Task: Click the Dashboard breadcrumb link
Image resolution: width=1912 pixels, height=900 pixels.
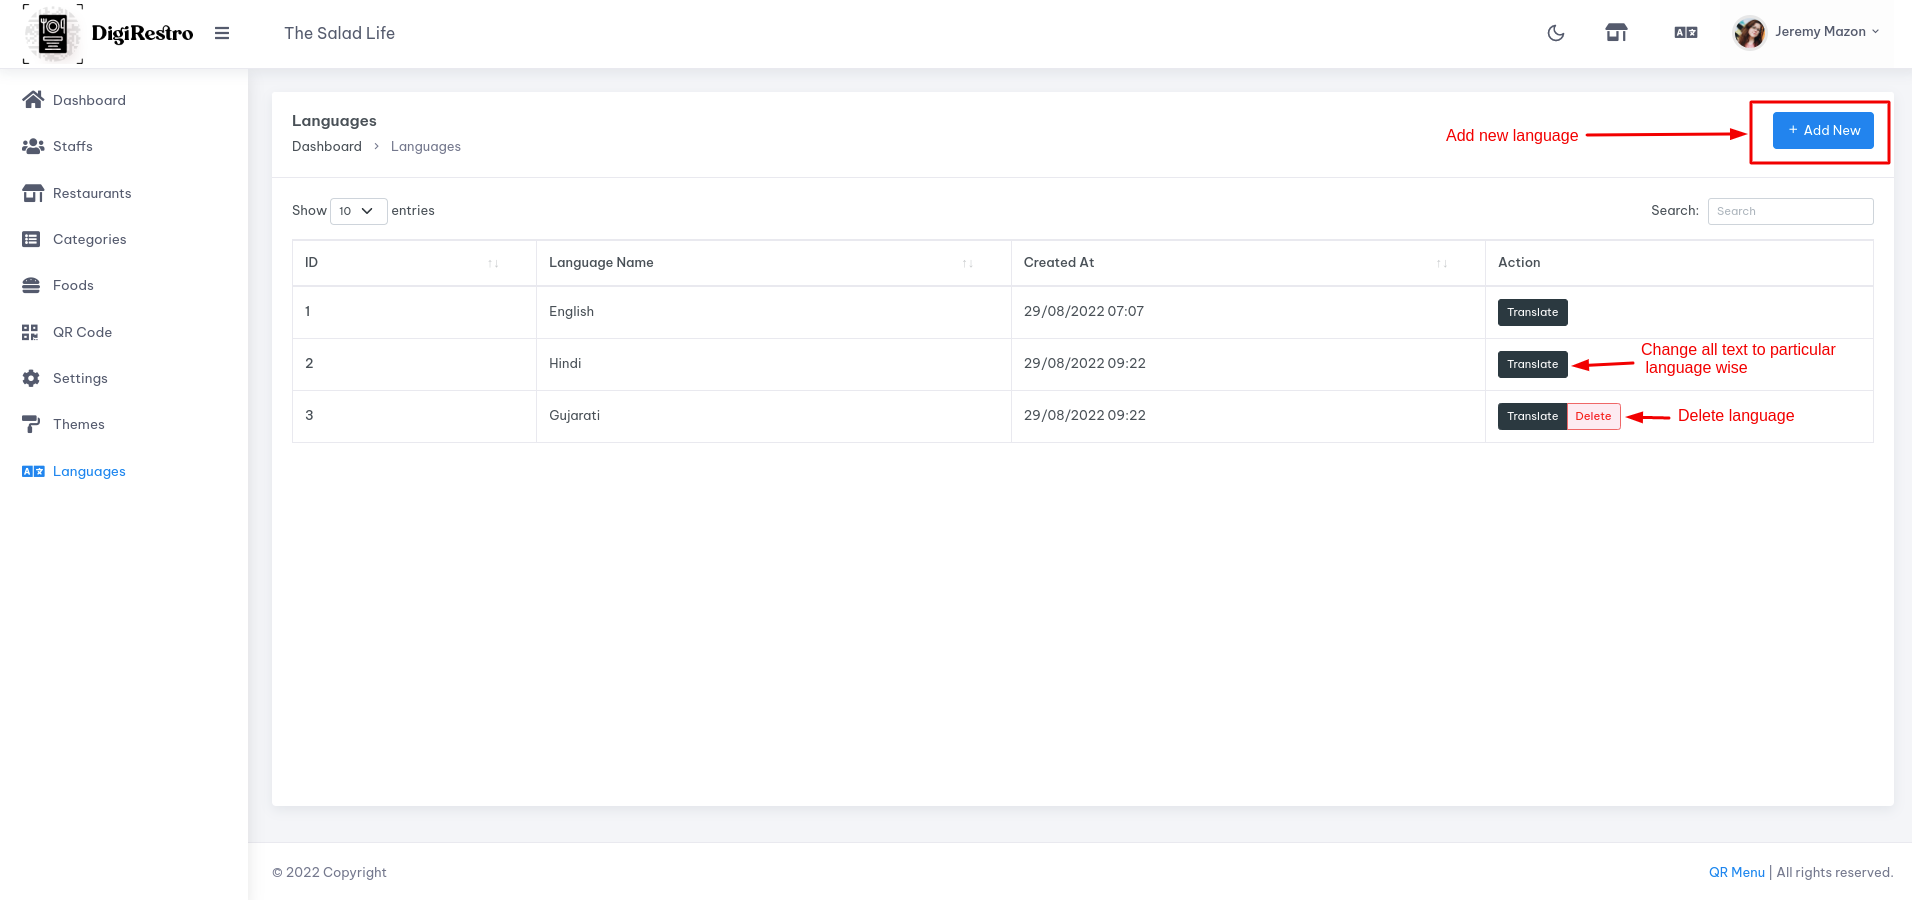Action: point(327,146)
